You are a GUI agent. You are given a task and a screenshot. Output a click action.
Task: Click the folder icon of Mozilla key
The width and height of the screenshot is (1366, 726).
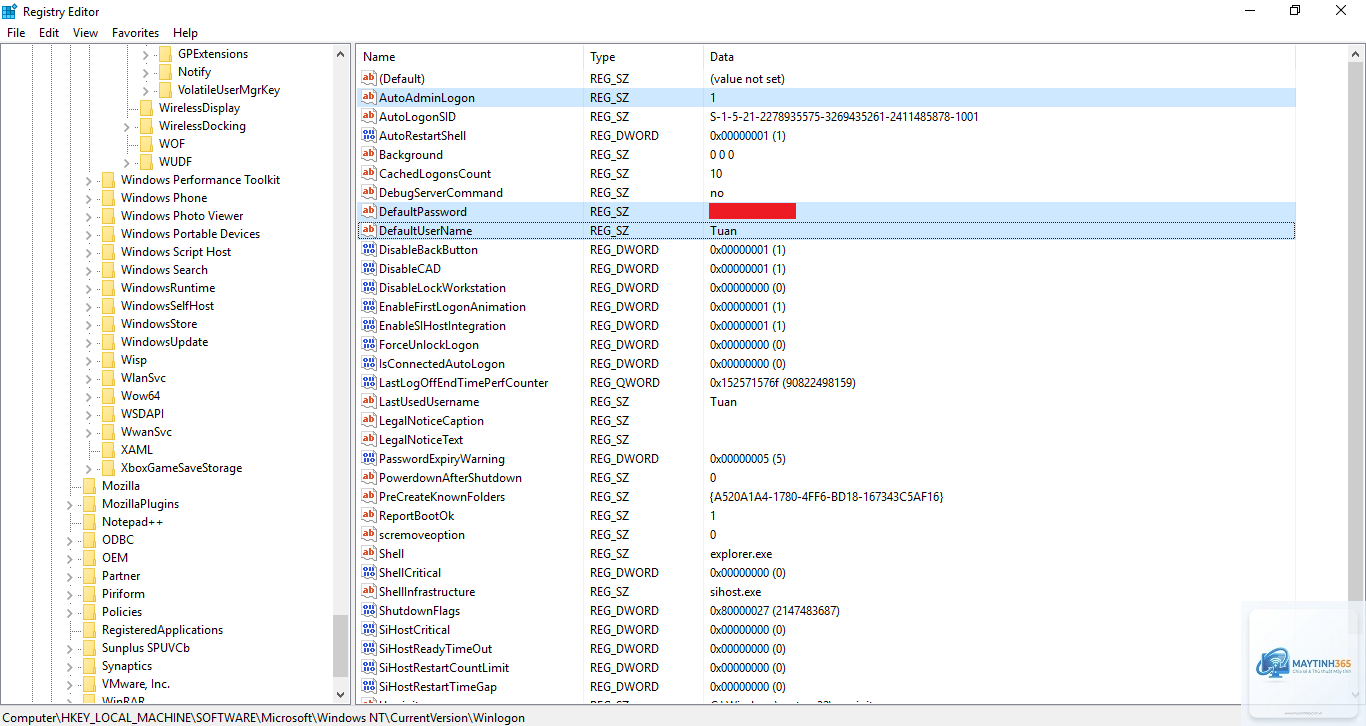(x=89, y=486)
